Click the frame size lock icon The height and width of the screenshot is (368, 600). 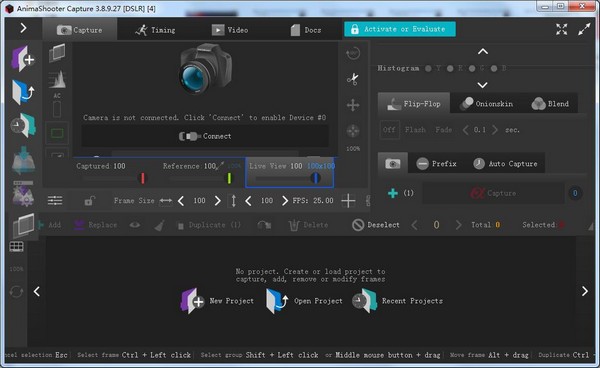tap(89, 200)
